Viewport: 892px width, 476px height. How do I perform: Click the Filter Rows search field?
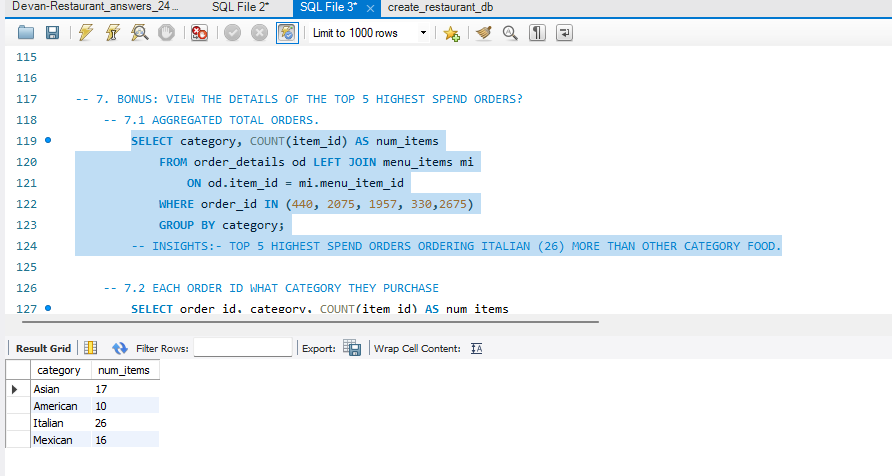tap(242, 348)
